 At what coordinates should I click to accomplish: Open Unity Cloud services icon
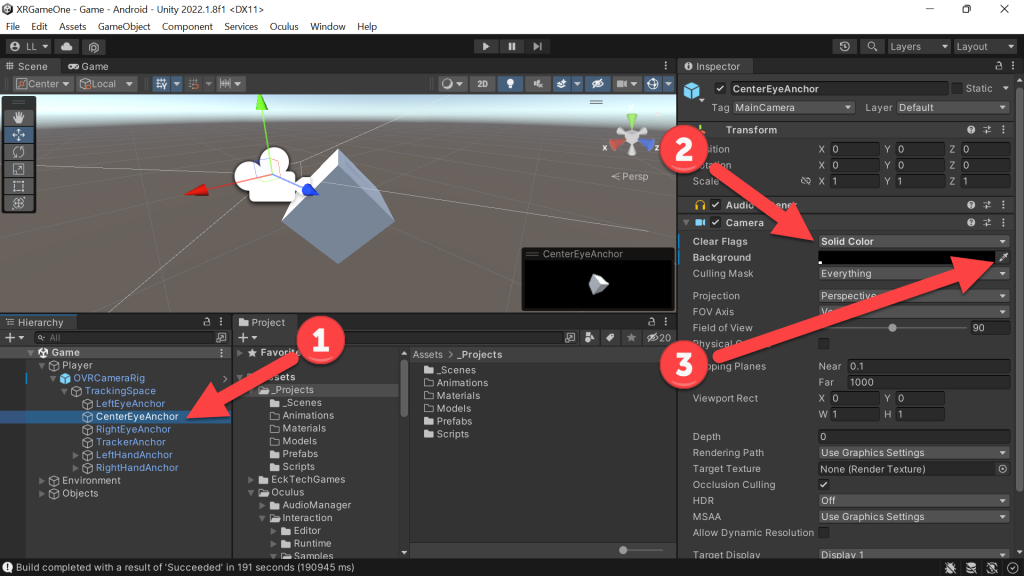[x=67, y=46]
